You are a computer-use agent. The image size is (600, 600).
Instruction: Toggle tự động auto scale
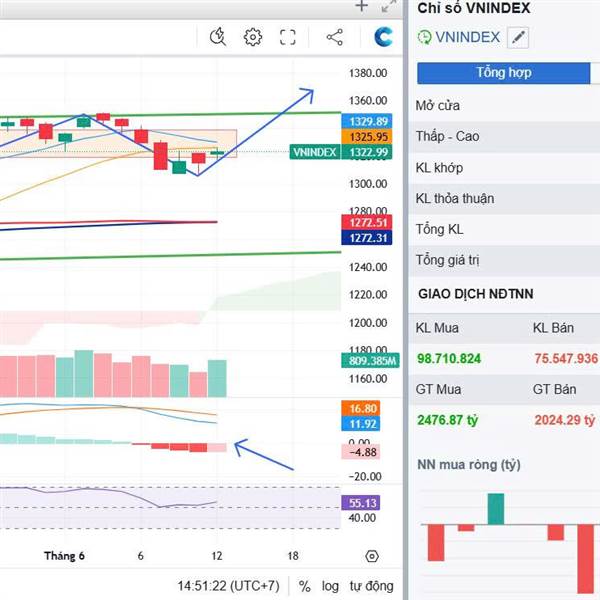(x=371, y=586)
